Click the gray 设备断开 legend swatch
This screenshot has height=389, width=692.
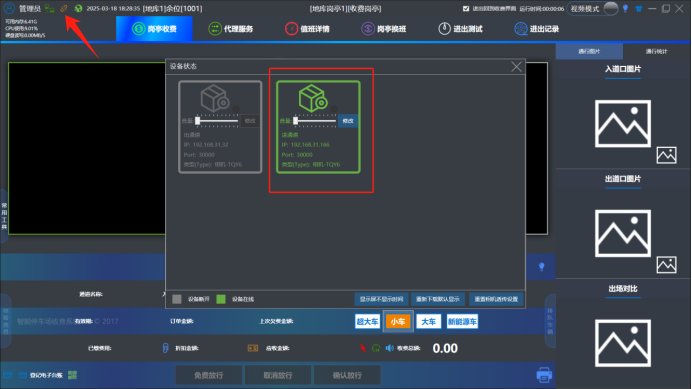177,299
